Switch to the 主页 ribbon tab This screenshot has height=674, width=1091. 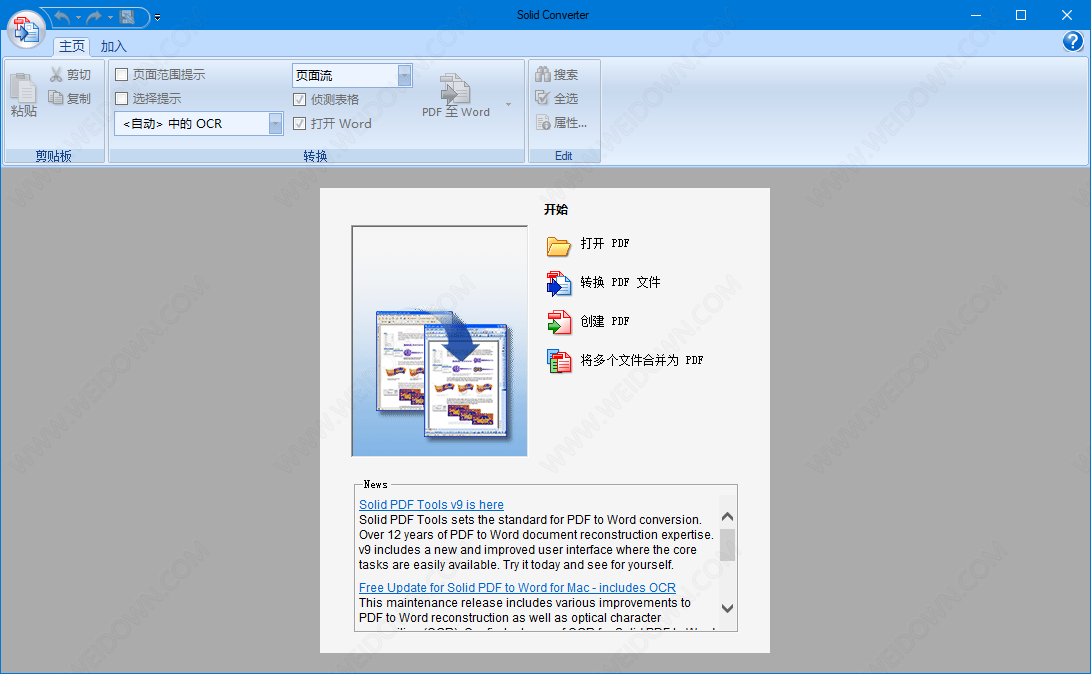click(x=72, y=46)
